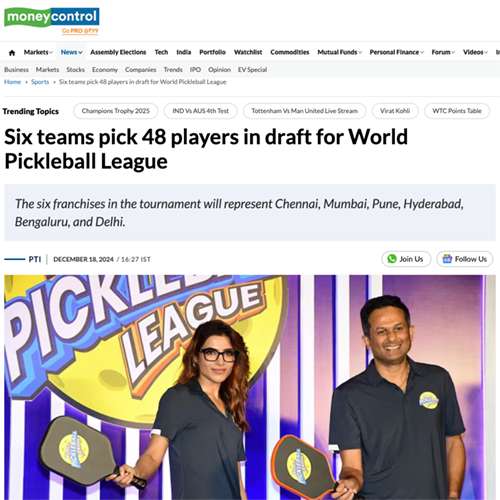This screenshot has height=500, width=500.
Task: Open the Mutual Funds dropdown
Action: (339, 52)
